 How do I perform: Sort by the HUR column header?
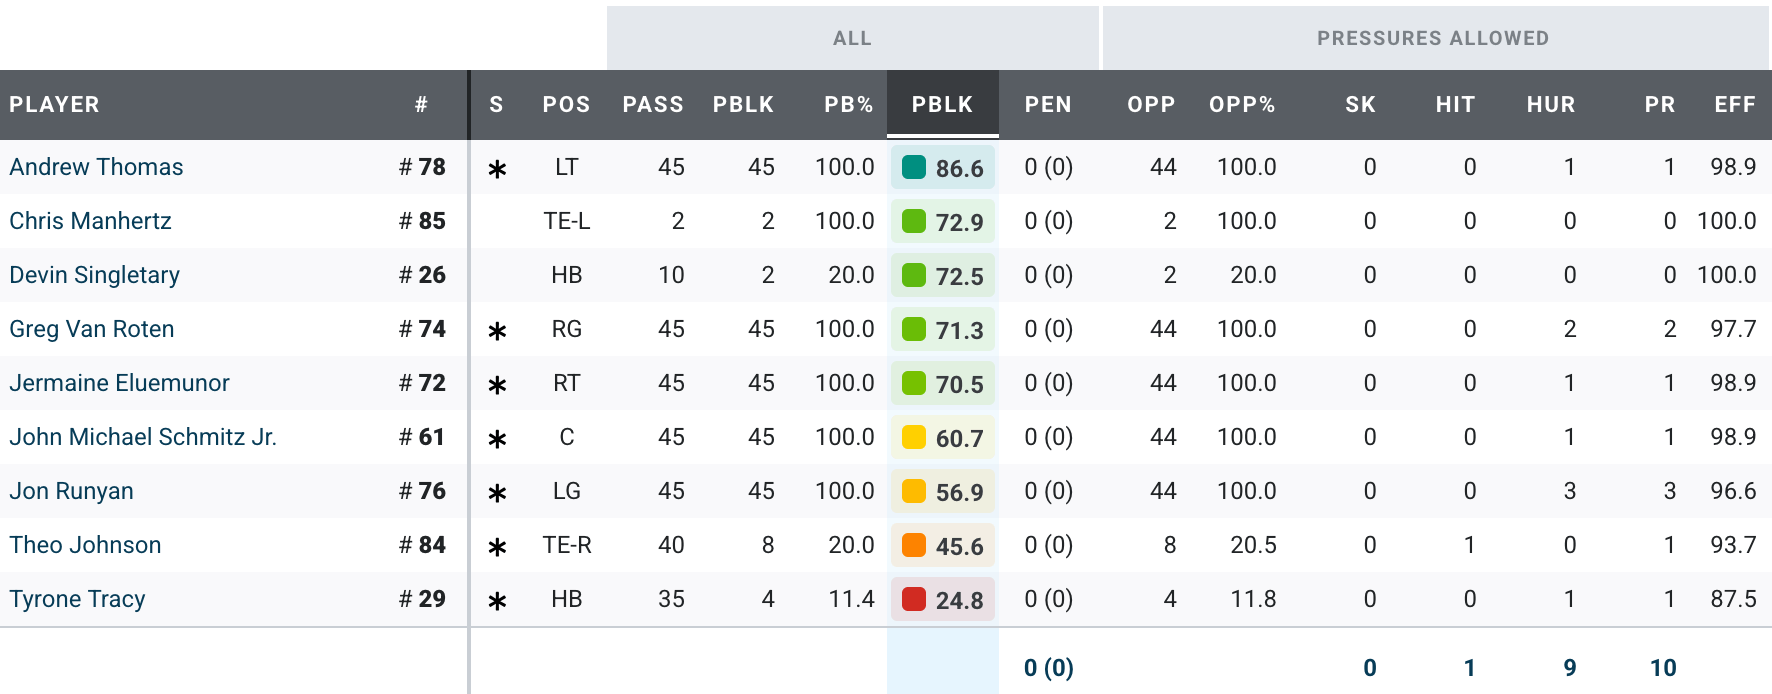click(1550, 104)
